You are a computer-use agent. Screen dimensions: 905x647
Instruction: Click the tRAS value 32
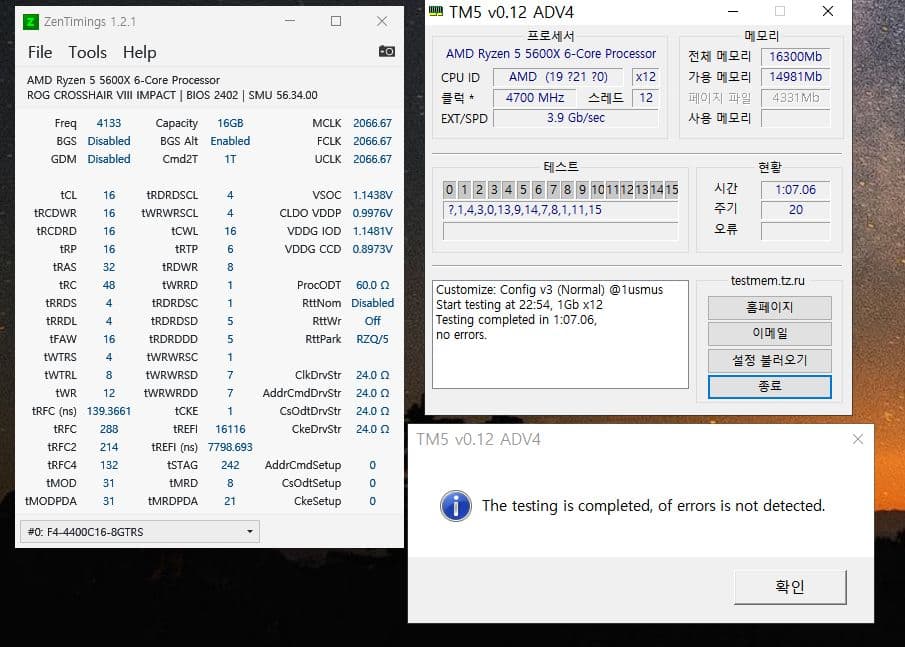point(109,267)
